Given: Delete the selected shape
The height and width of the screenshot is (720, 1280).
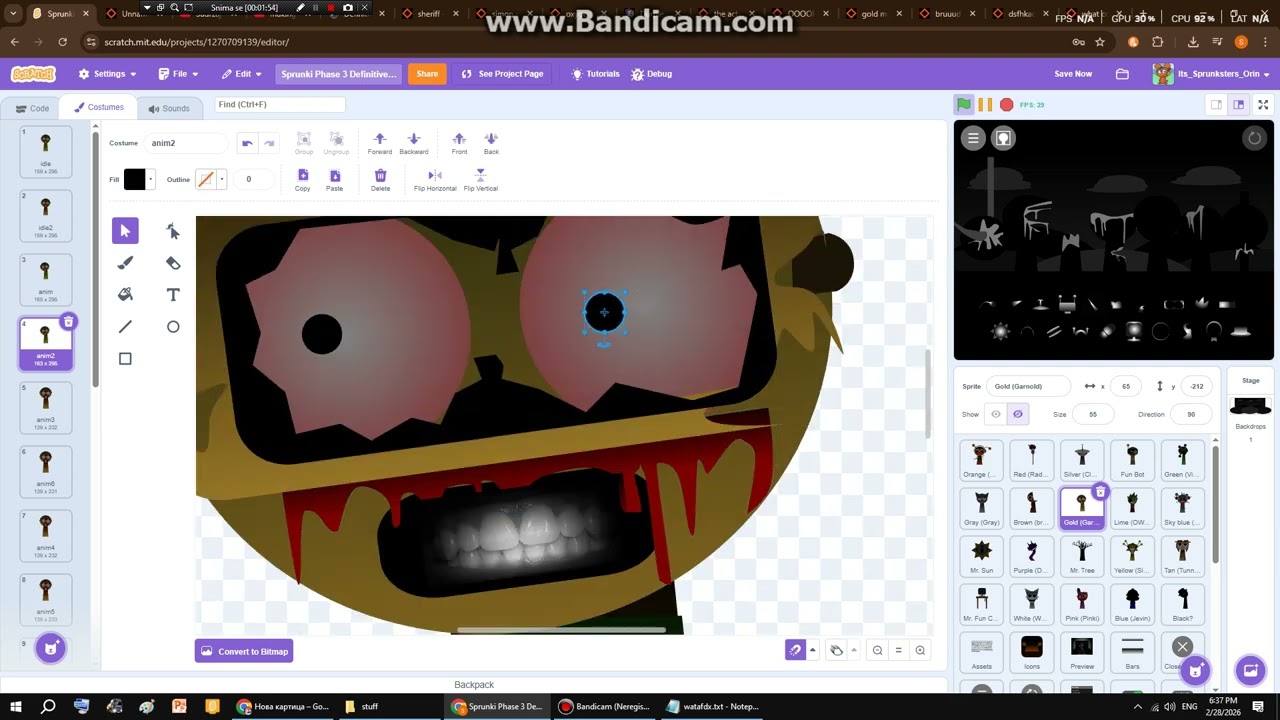Looking at the screenshot, I should [380, 180].
